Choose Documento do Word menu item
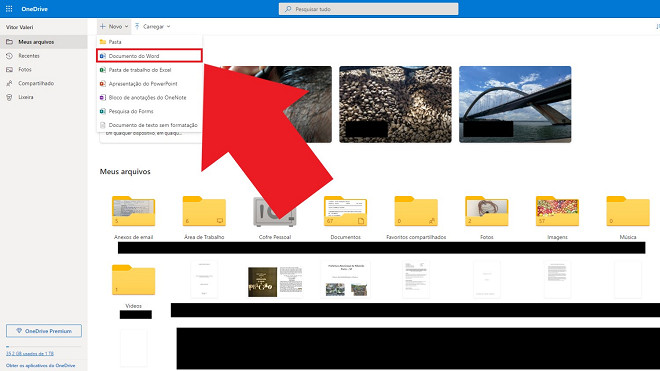 149,56
